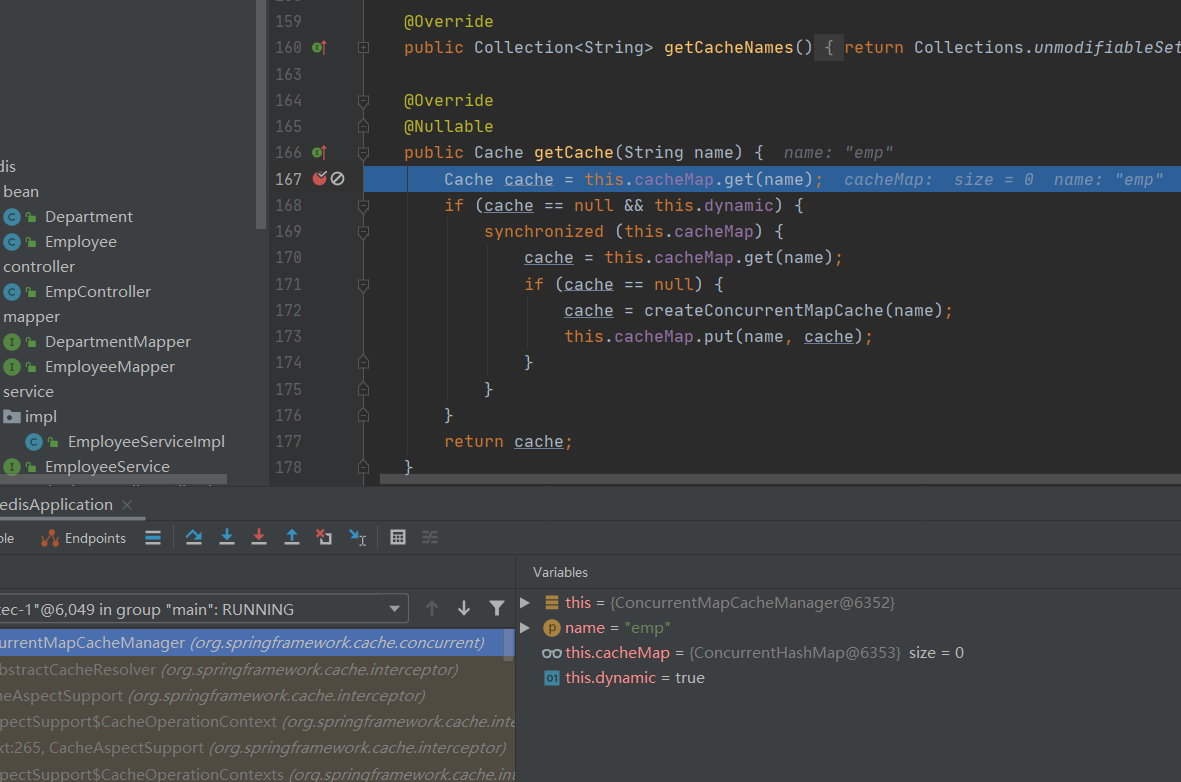Open the Employee class in project tree
Viewport: 1181px width, 782px height.
(x=81, y=242)
